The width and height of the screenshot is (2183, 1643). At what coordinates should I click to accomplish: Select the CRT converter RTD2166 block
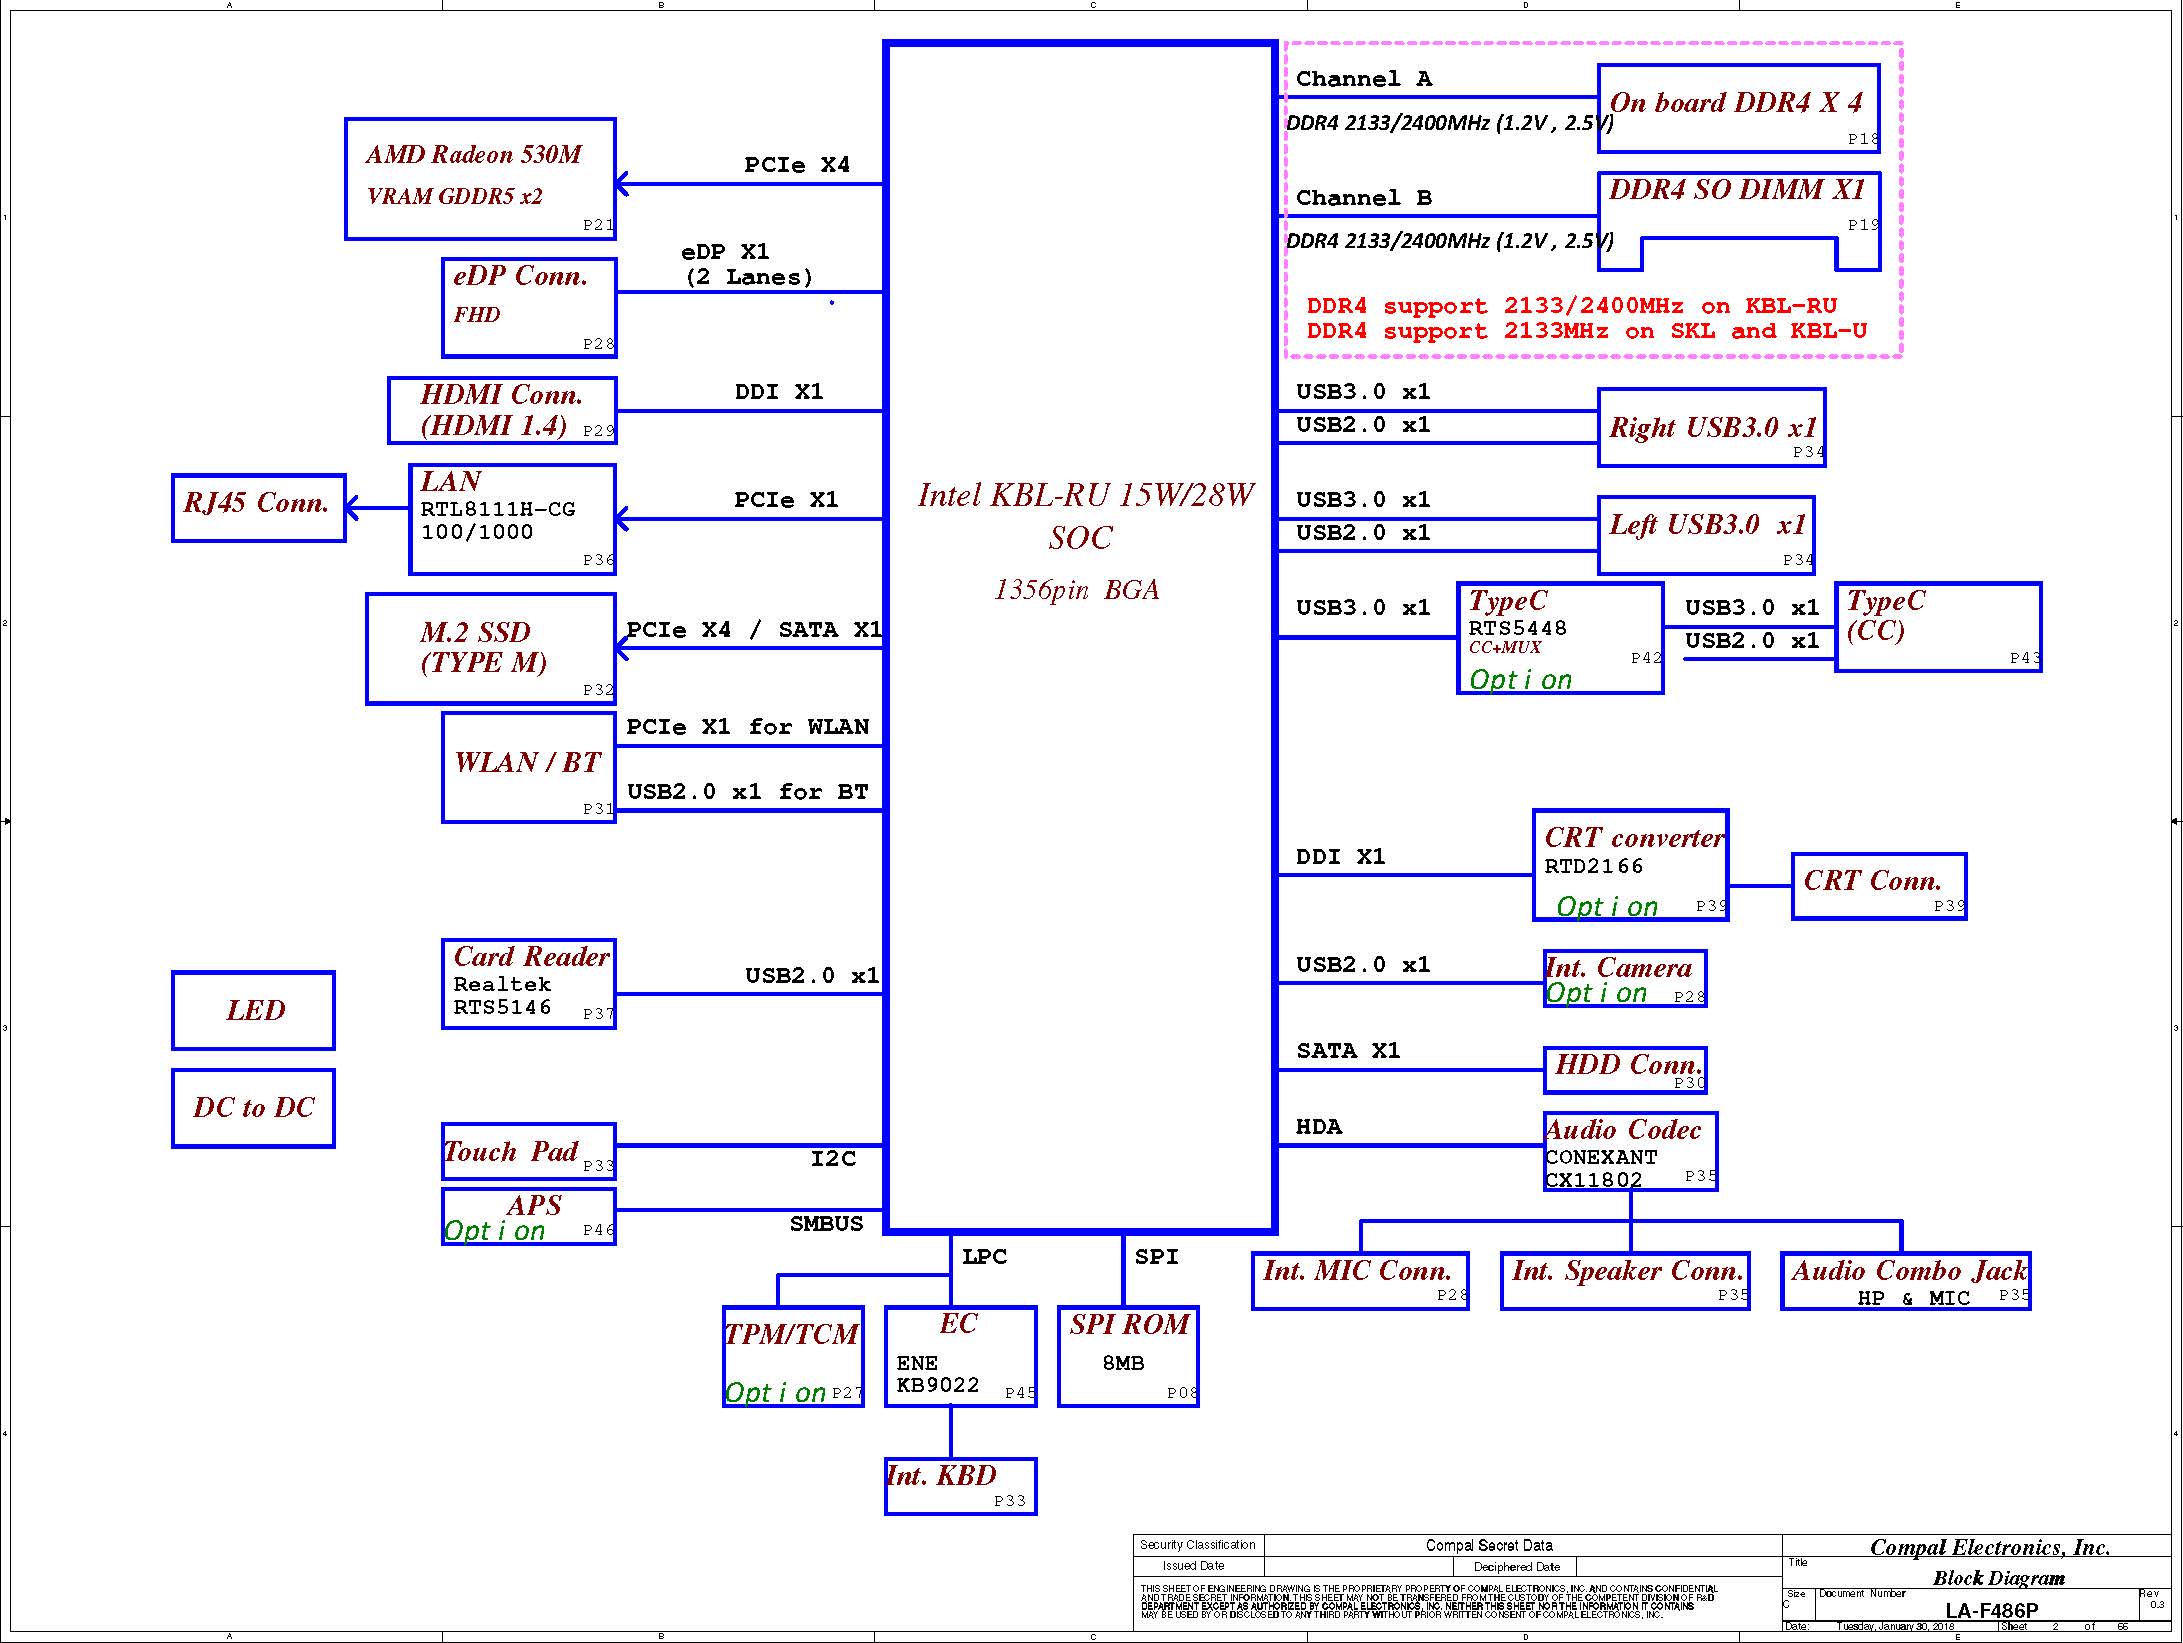coord(1630,865)
